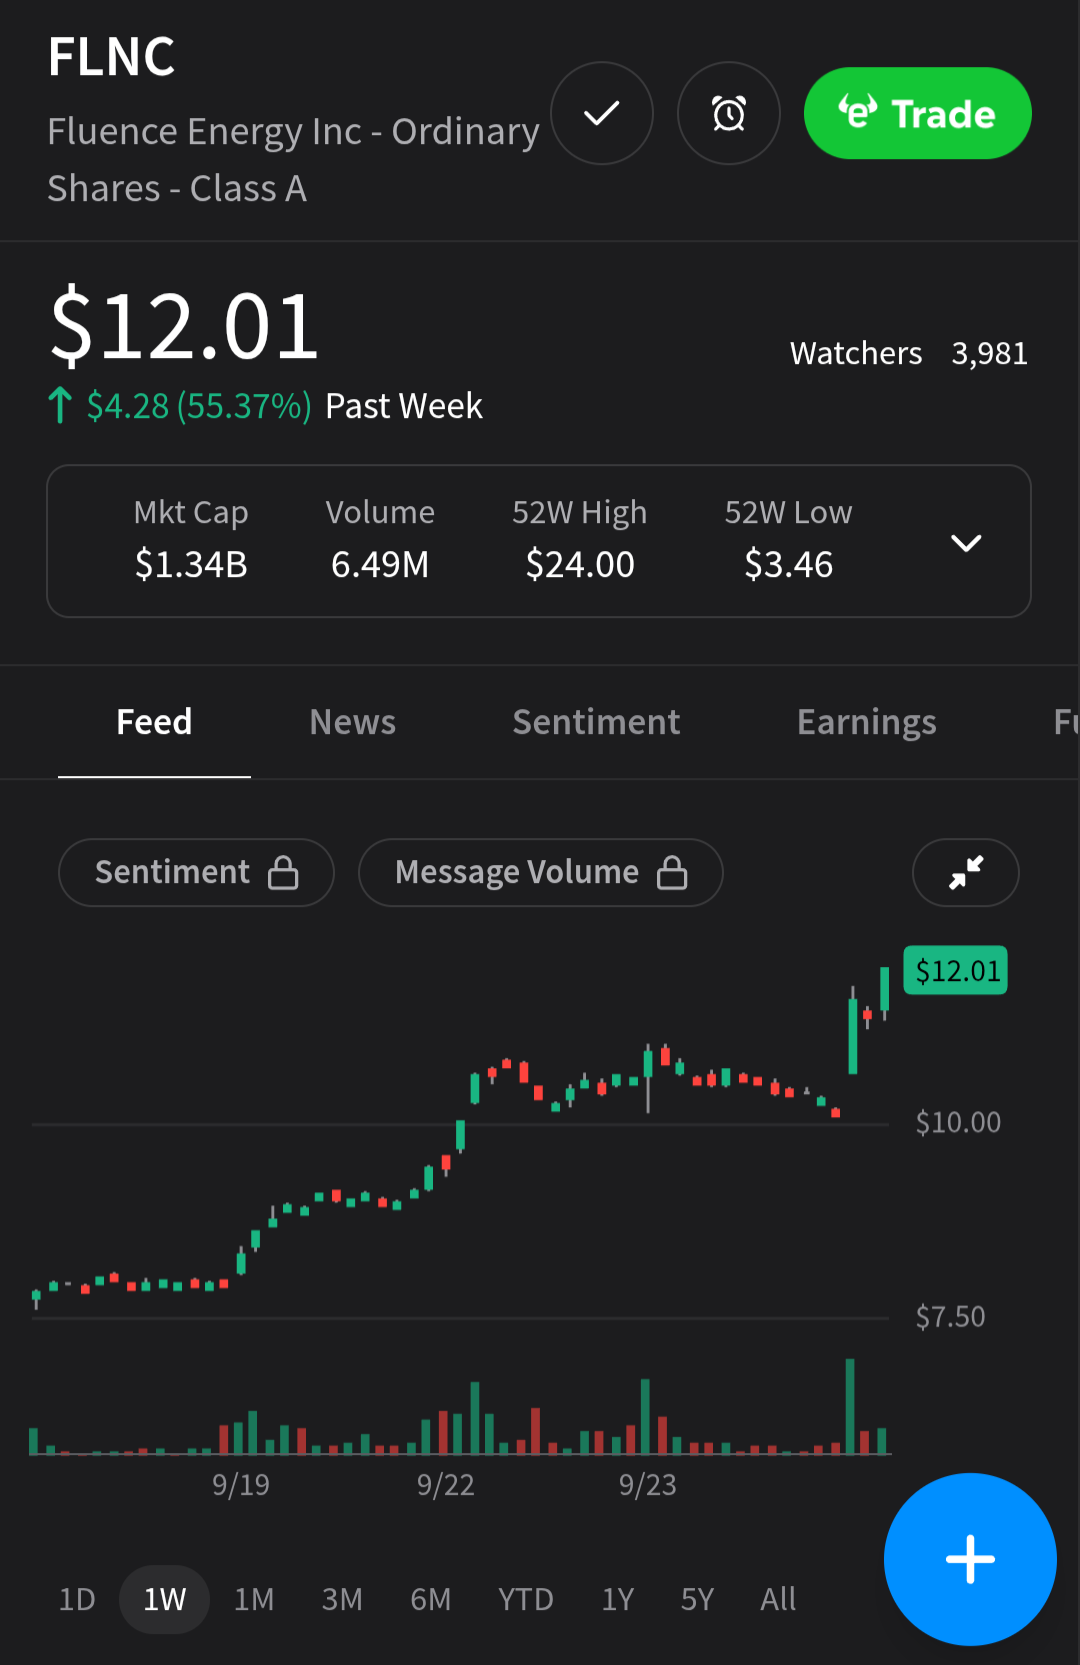Image resolution: width=1080 pixels, height=1665 pixels.
Task: Switch to the News tab
Action: [x=353, y=722]
